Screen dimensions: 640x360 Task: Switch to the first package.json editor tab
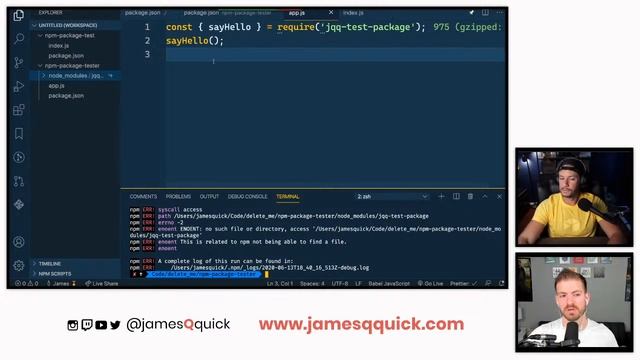click(143, 13)
